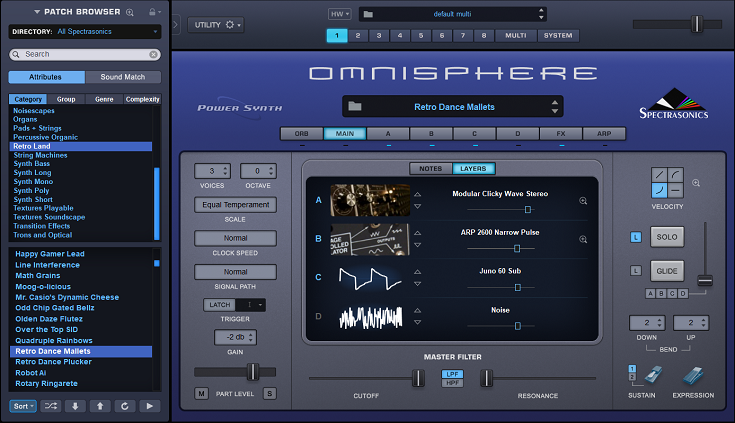This screenshot has width=735, height=423.
Task: Open the SYSTEM page
Action: coord(558,36)
